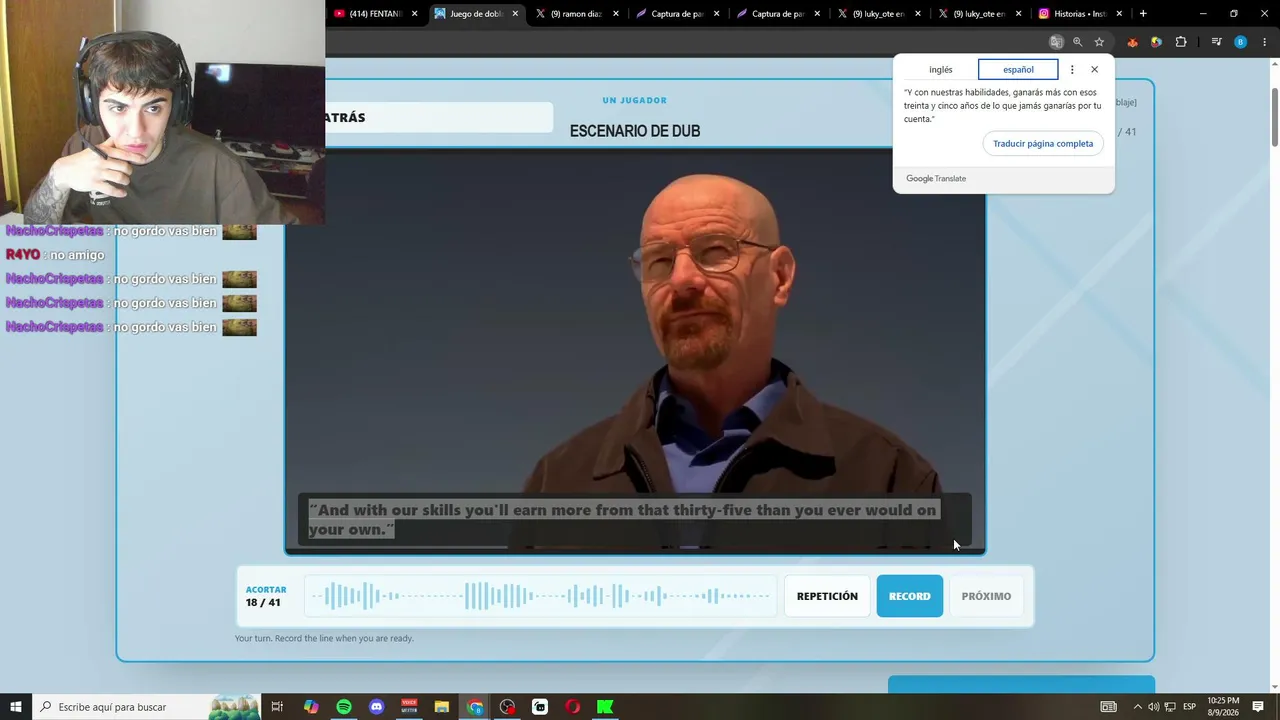Open Opera browser from the taskbar
Viewport: 1280px width, 720px height.
pos(573,707)
